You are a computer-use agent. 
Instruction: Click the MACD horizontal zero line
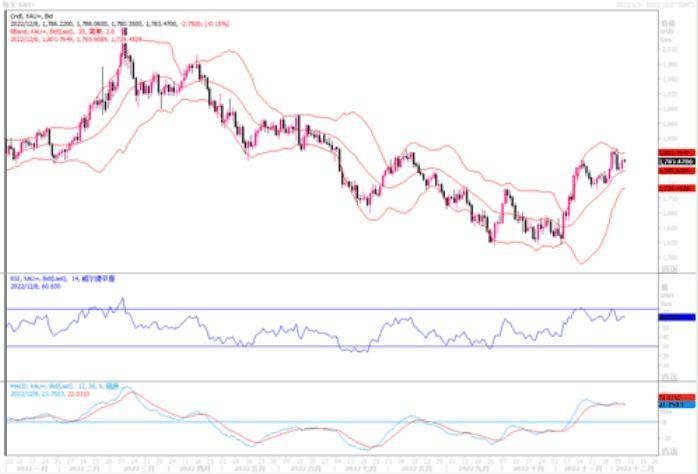click(300, 421)
